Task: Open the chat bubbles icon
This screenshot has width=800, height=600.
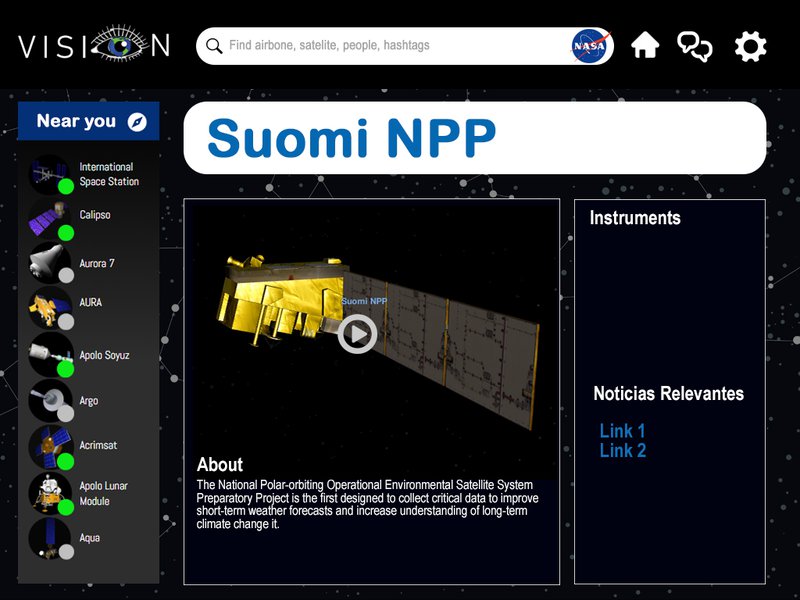Action: 695,46
